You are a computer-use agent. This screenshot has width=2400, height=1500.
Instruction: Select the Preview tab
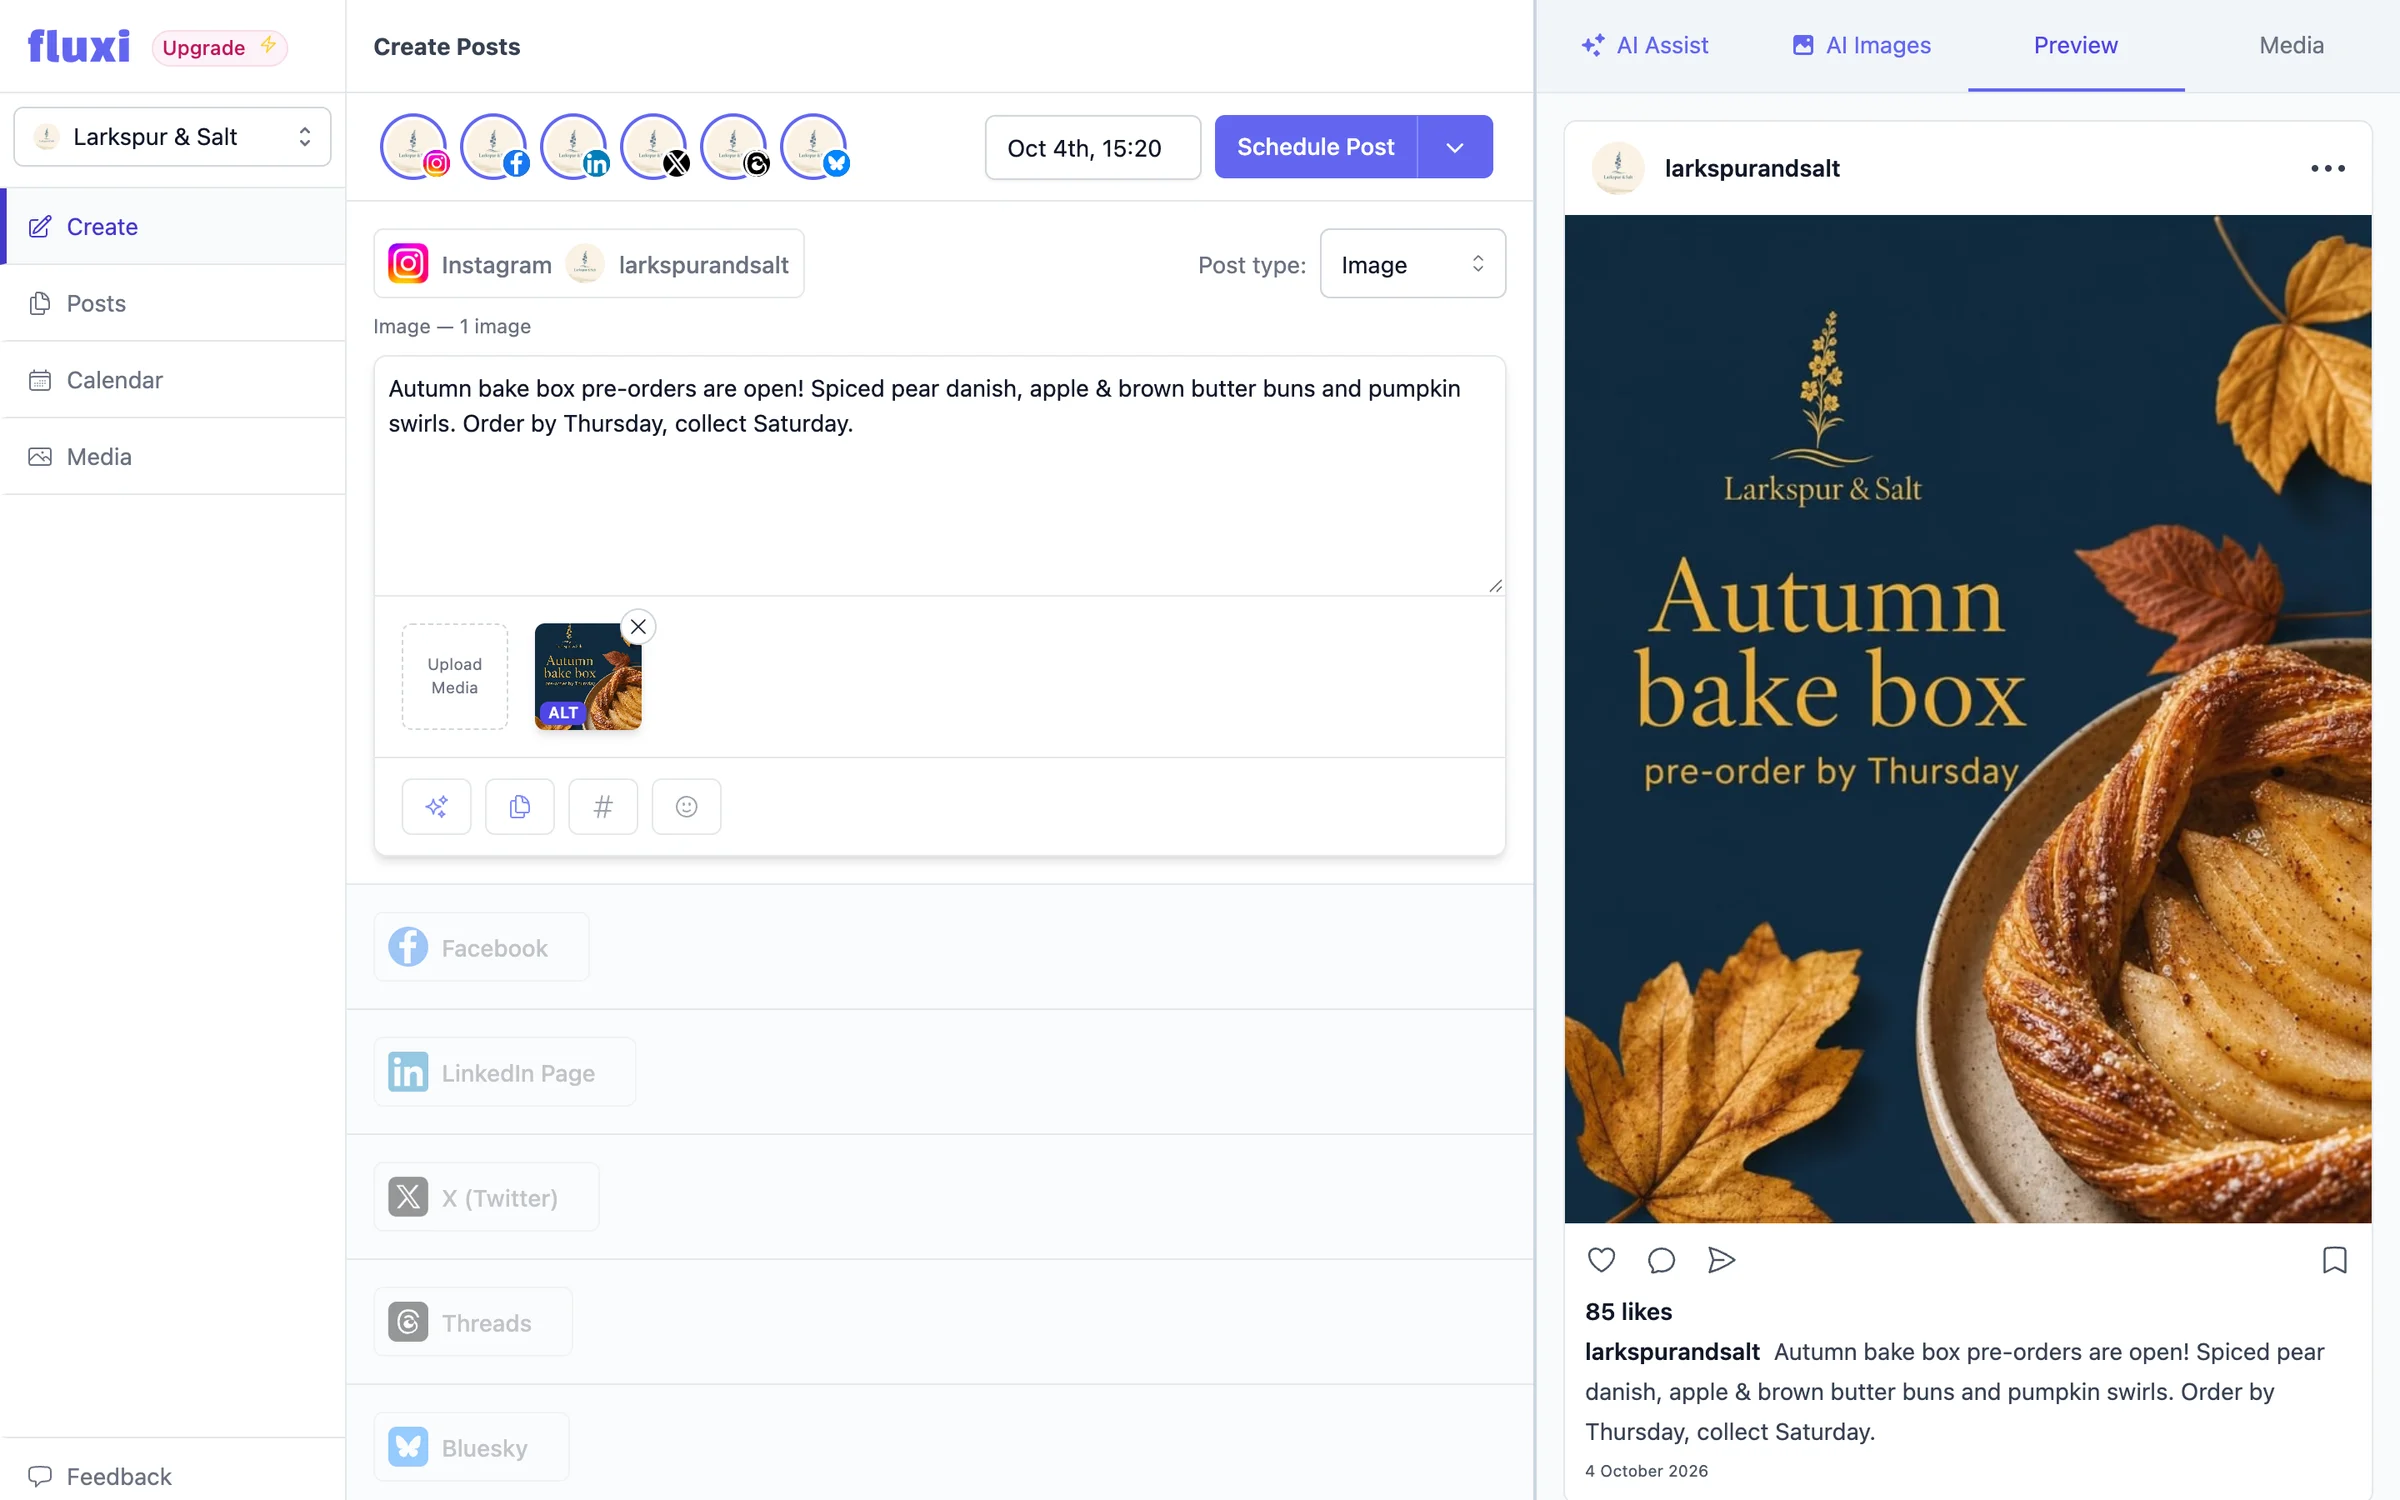pyautogui.click(x=2076, y=46)
